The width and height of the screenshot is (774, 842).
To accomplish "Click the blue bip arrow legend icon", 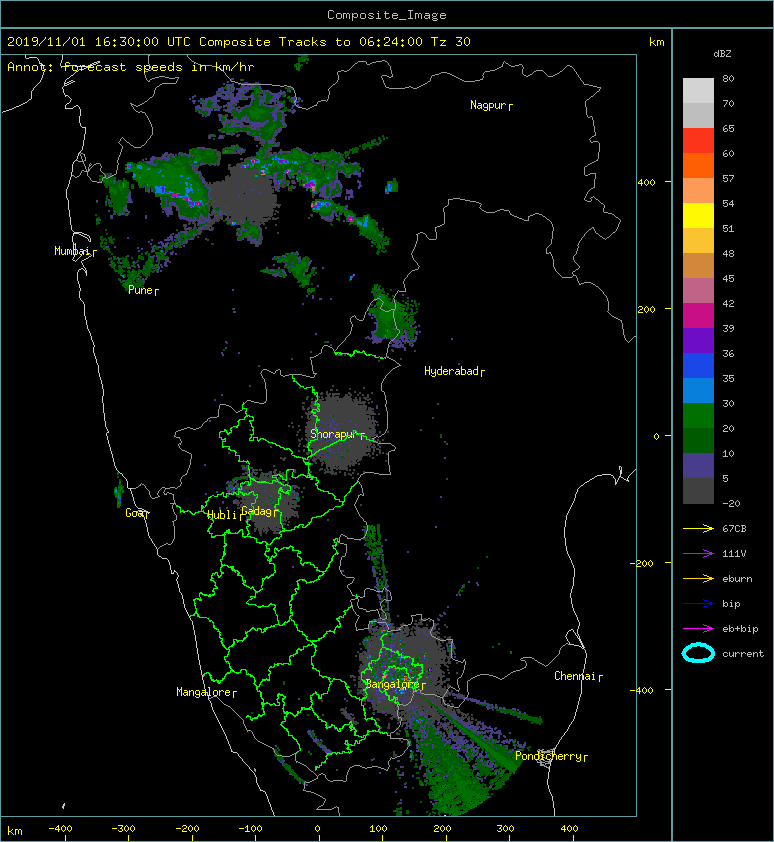I will tap(698, 604).
